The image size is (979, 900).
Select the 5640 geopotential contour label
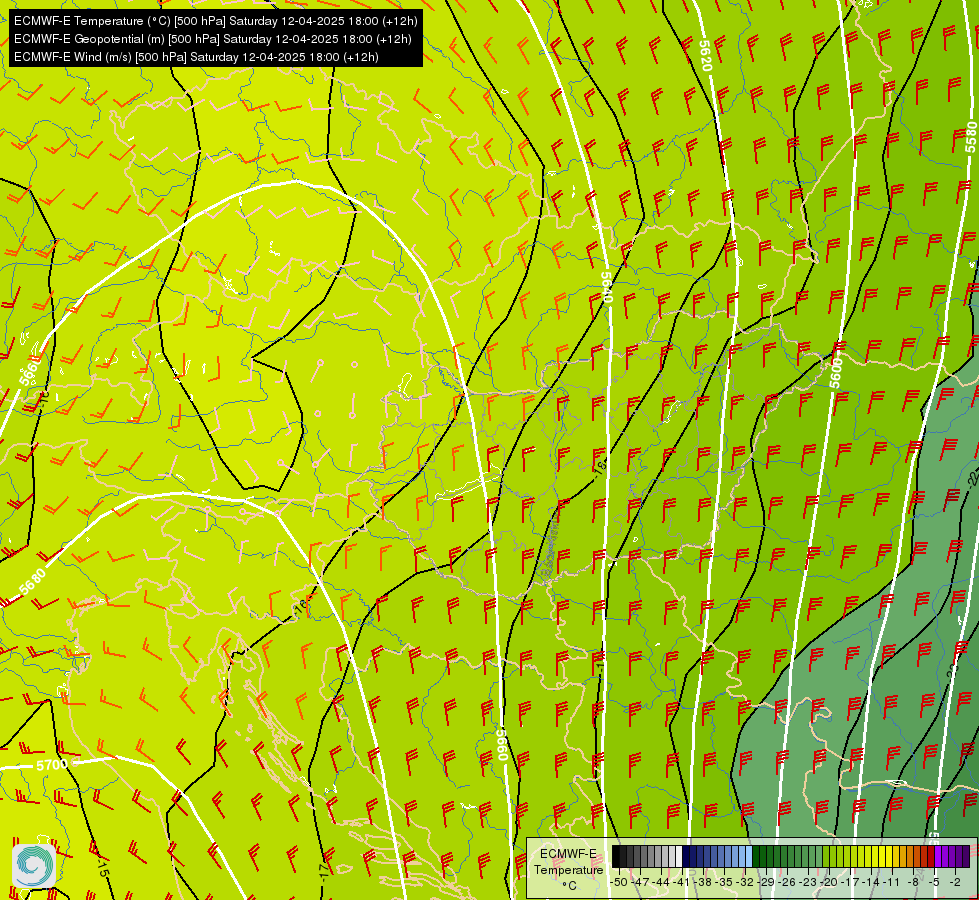[x=606, y=287]
